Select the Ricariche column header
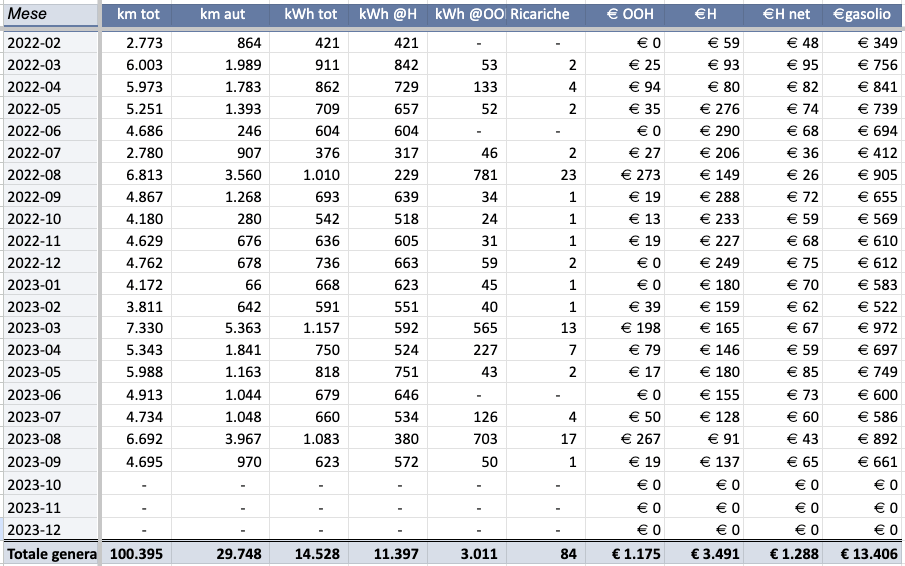The width and height of the screenshot is (905, 566). (539, 15)
